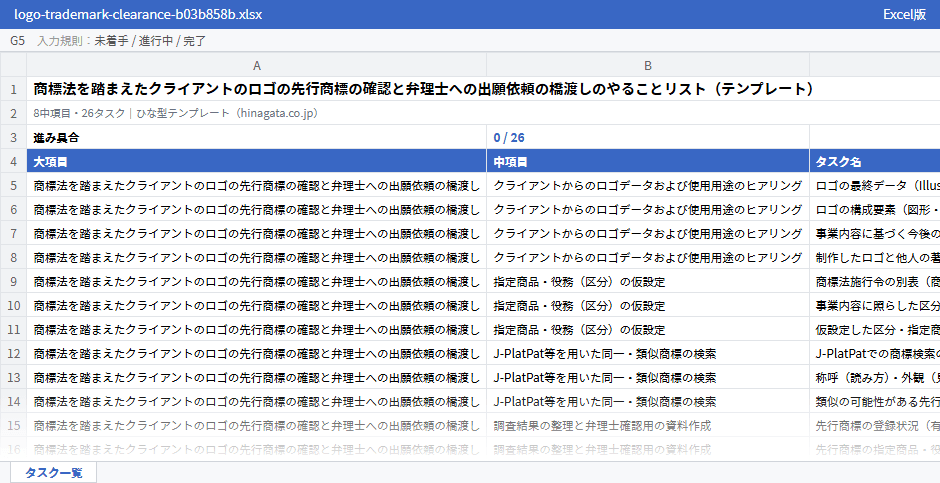Image resolution: width=940 pixels, height=483 pixels.
Task: Select row header 14
Action: (x=13, y=401)
